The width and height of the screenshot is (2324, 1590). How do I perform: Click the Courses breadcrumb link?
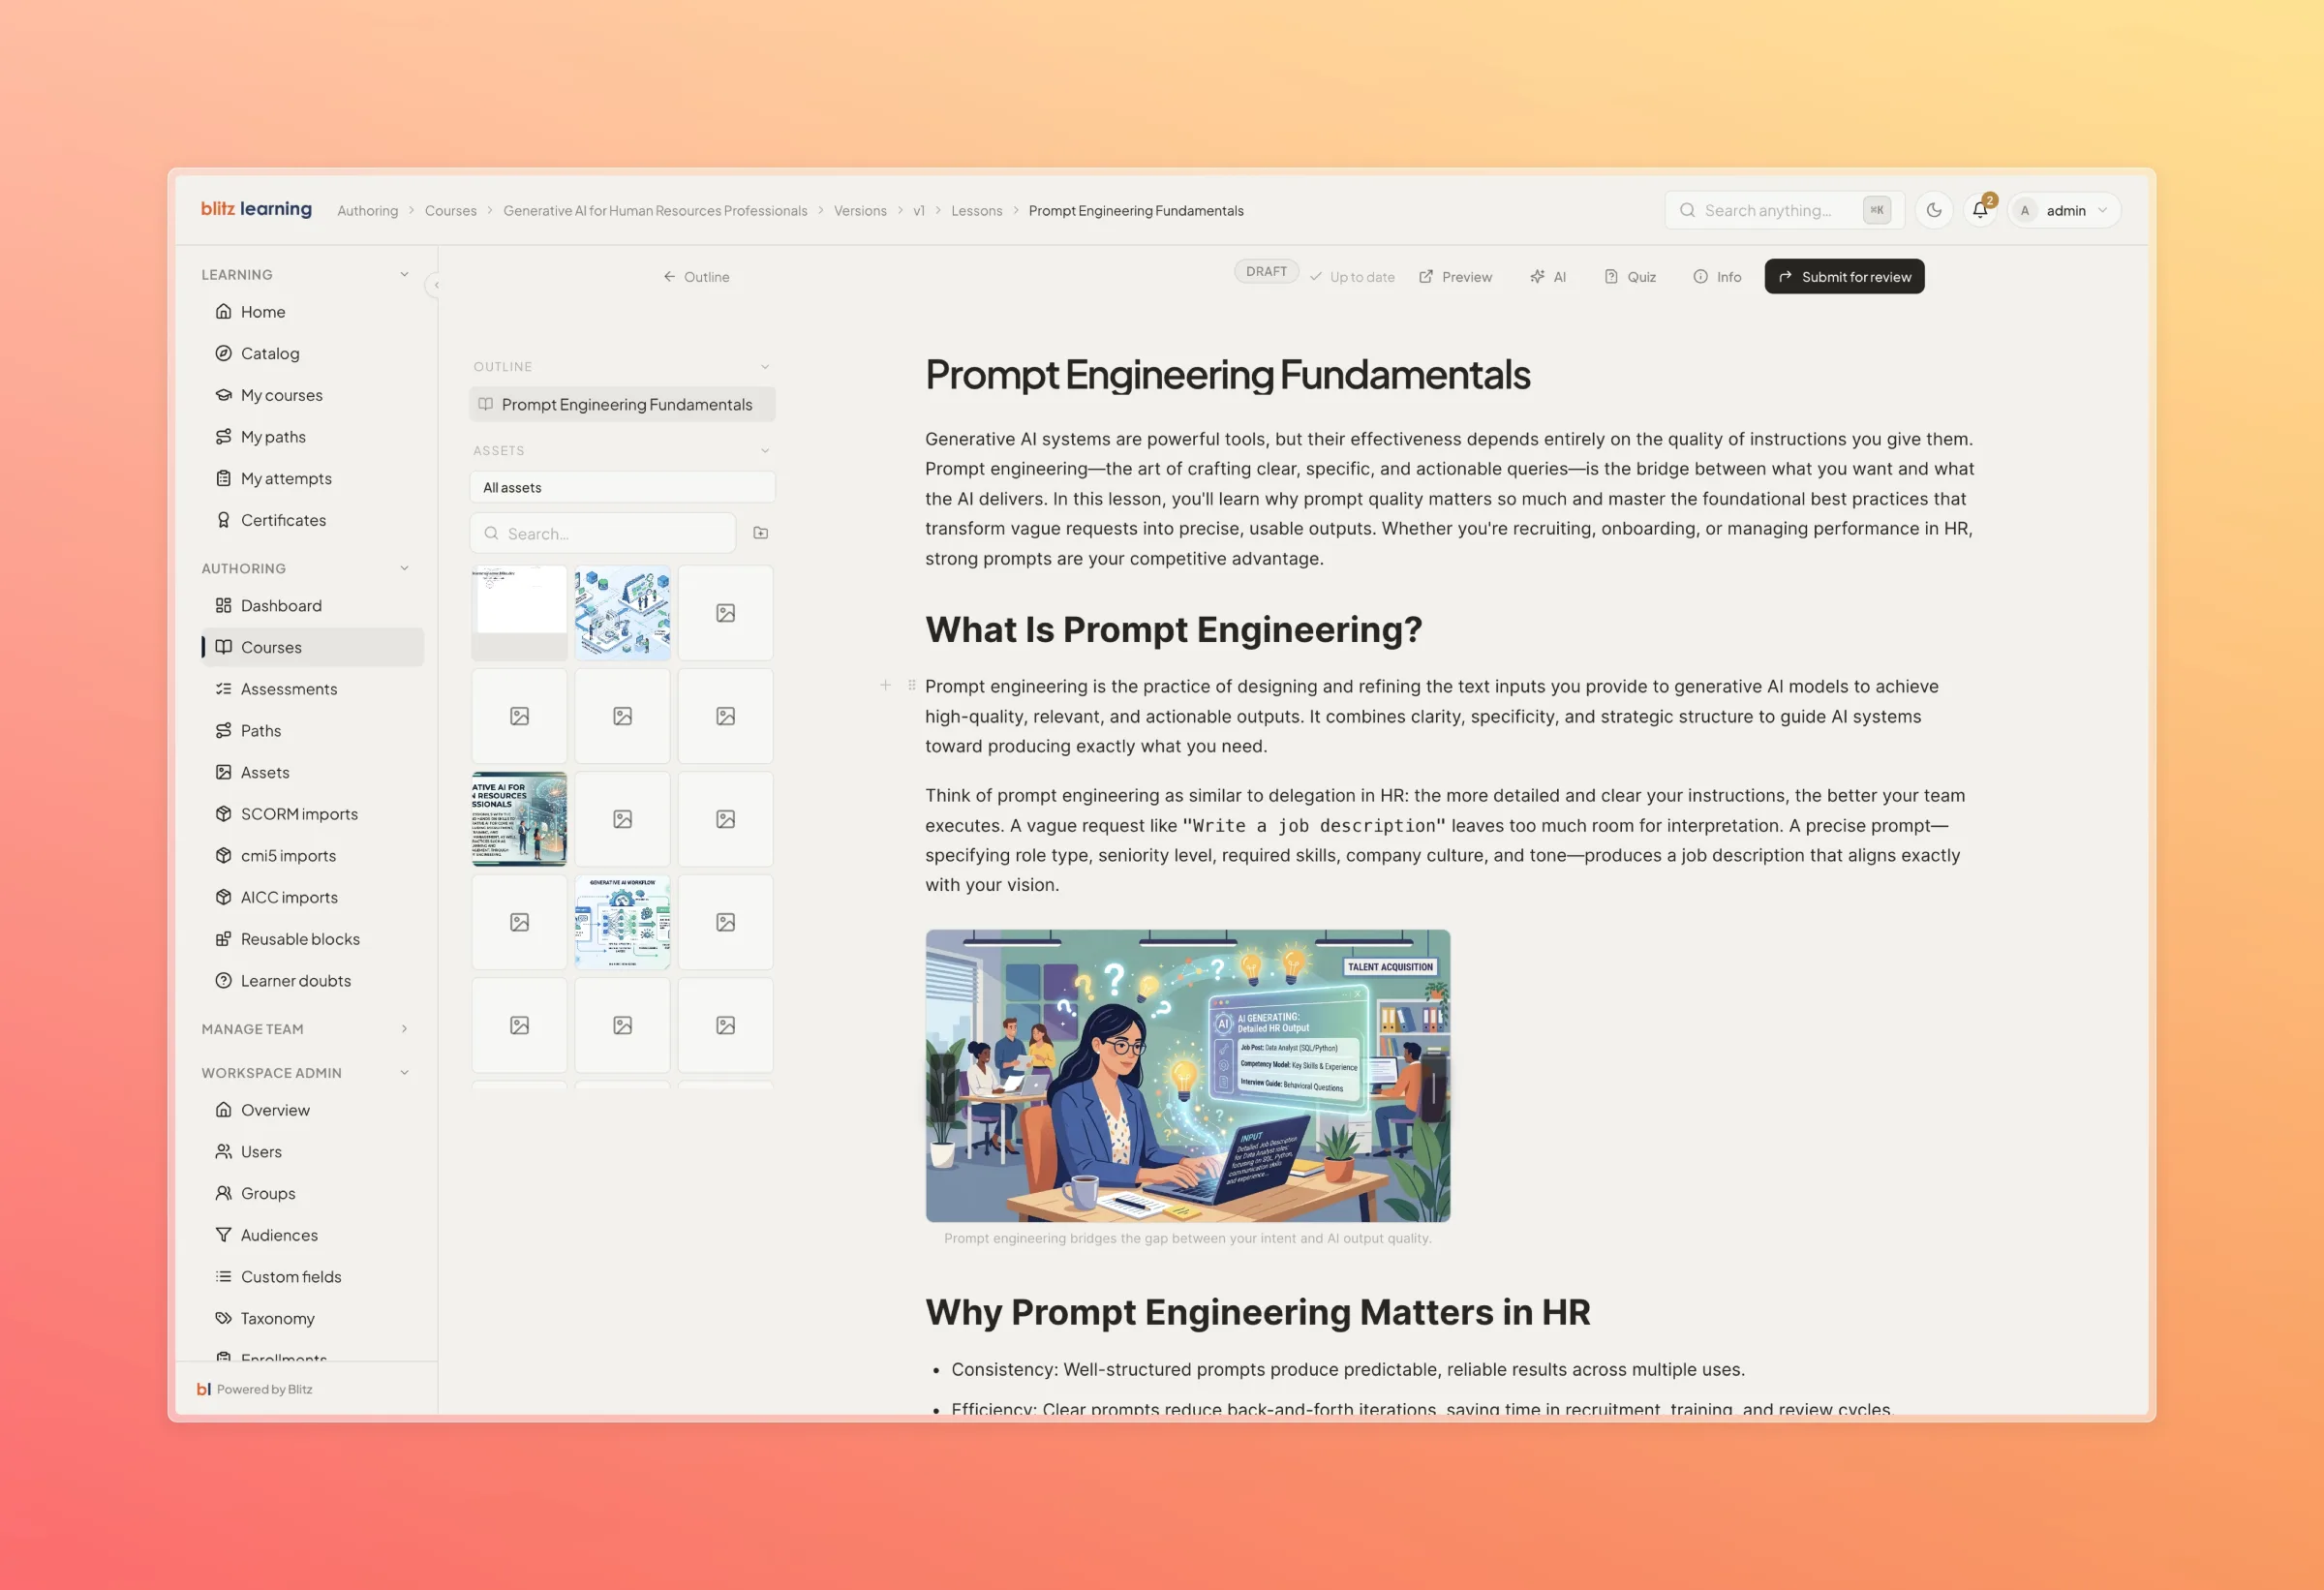point(450,211)
